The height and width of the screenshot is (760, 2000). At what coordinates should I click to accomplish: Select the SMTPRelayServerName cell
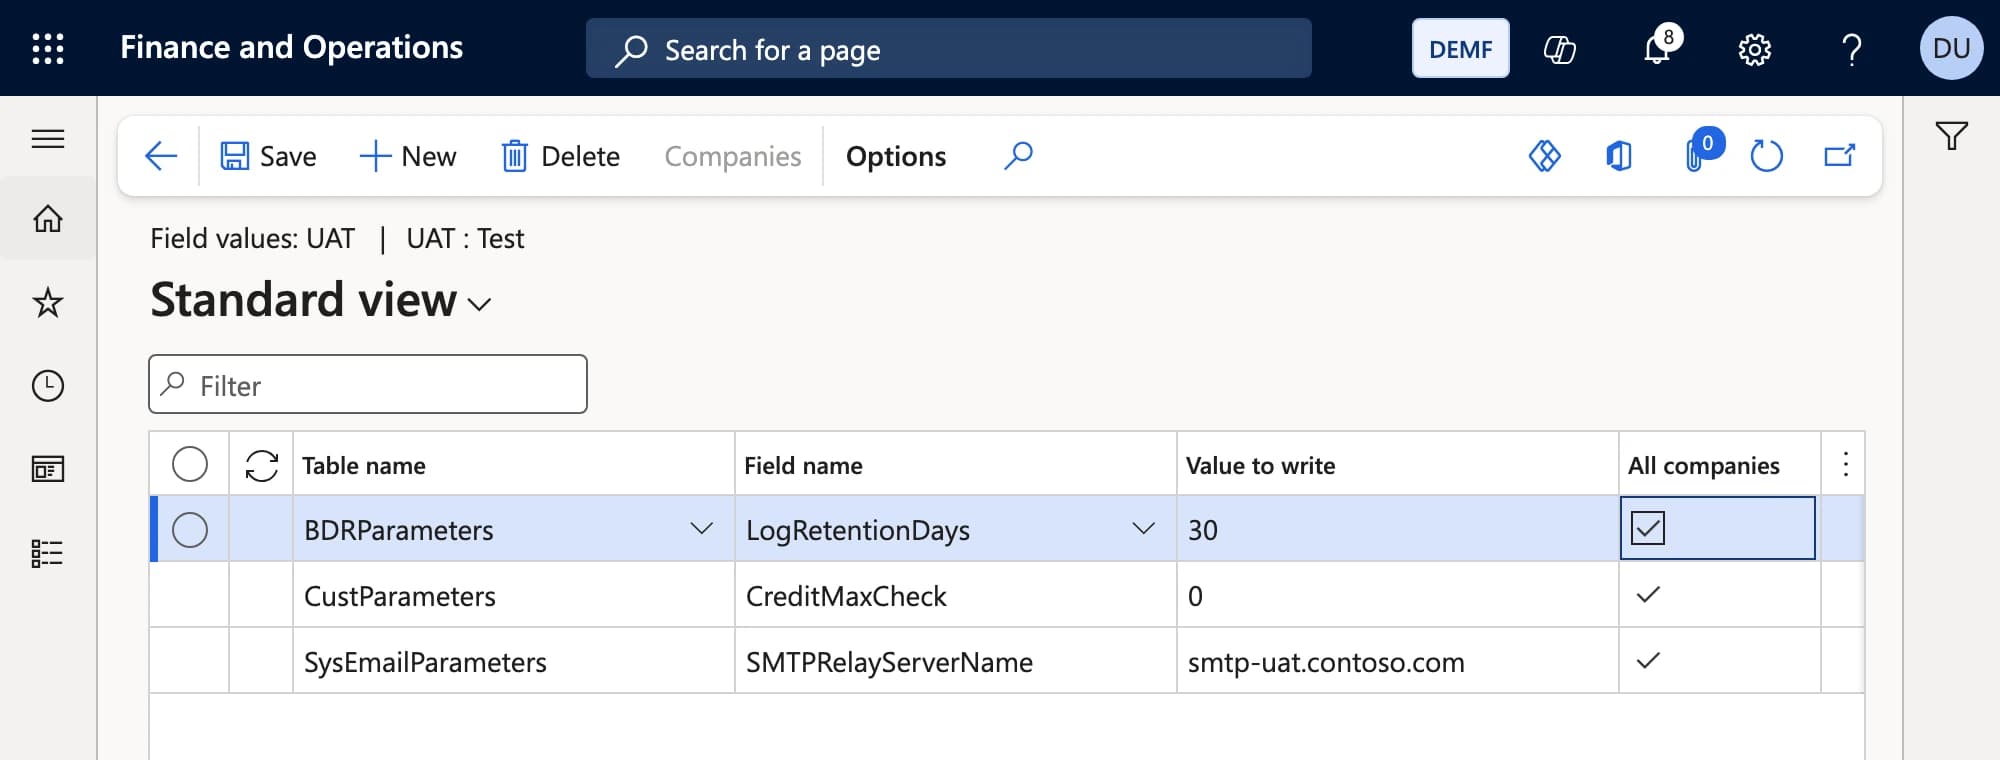pyautogui.click(x=955, y=661)
